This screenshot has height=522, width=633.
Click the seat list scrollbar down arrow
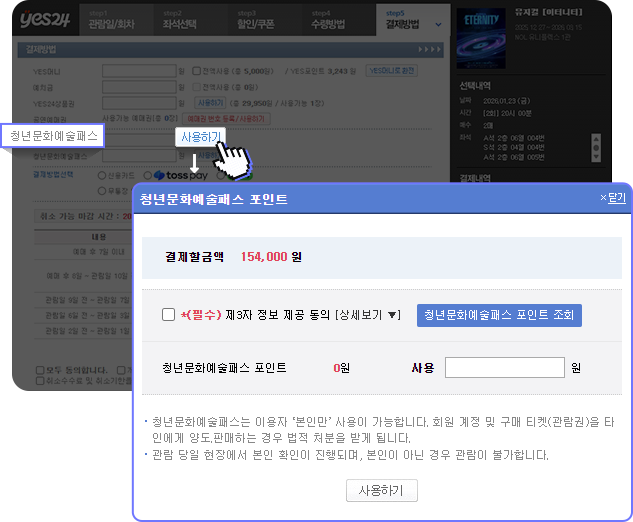(x=596, y=157)
